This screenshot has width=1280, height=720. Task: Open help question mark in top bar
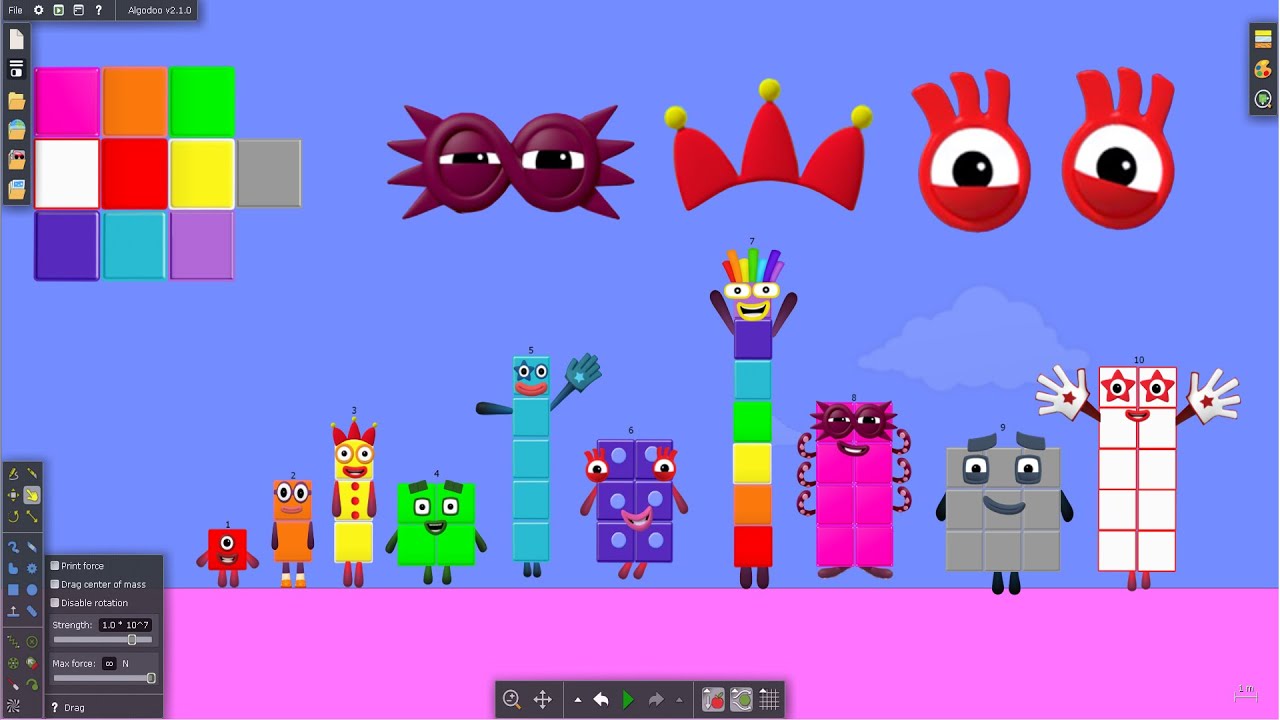[98, 10]
